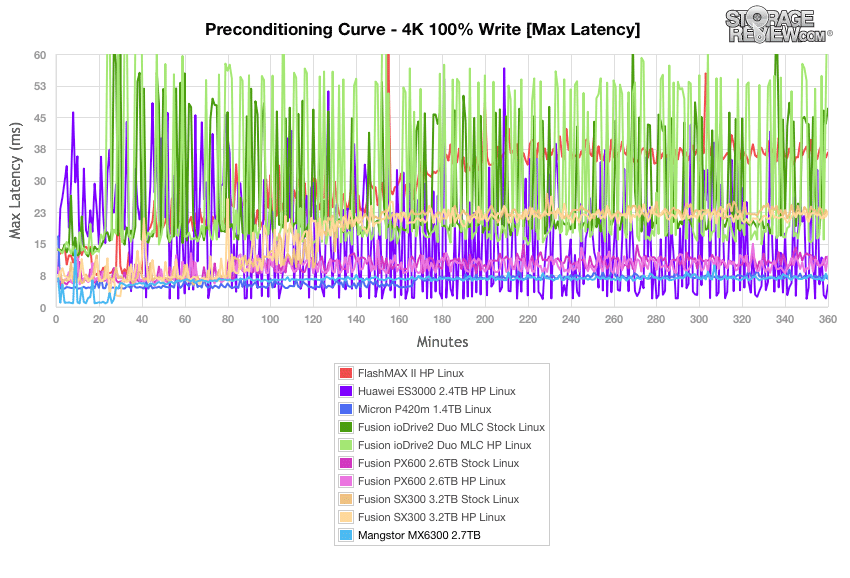Click the 'Micron P420m 1.4TB Linux' legend label
850x578 pixels.
coord(424,409)
